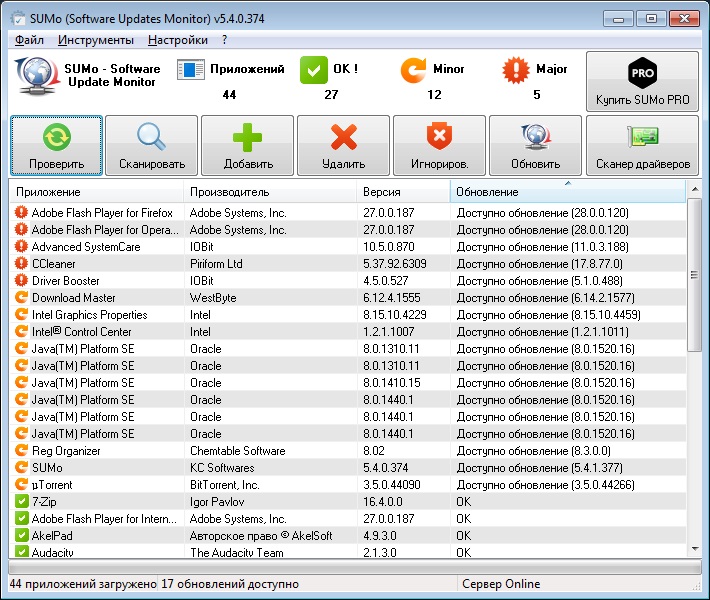710x600 pixels.
Task: Click update text (3.5.0.44266) cell
Action: [545, 485]
